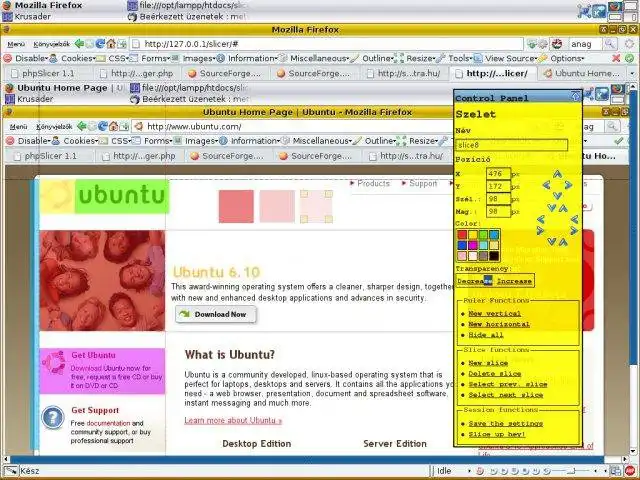
Task: Click the search box containing 'anag'
Action: coord(584,44)
